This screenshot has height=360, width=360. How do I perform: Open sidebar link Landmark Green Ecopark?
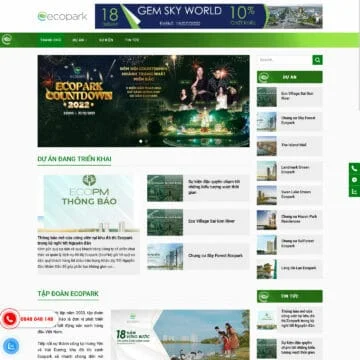295,170
